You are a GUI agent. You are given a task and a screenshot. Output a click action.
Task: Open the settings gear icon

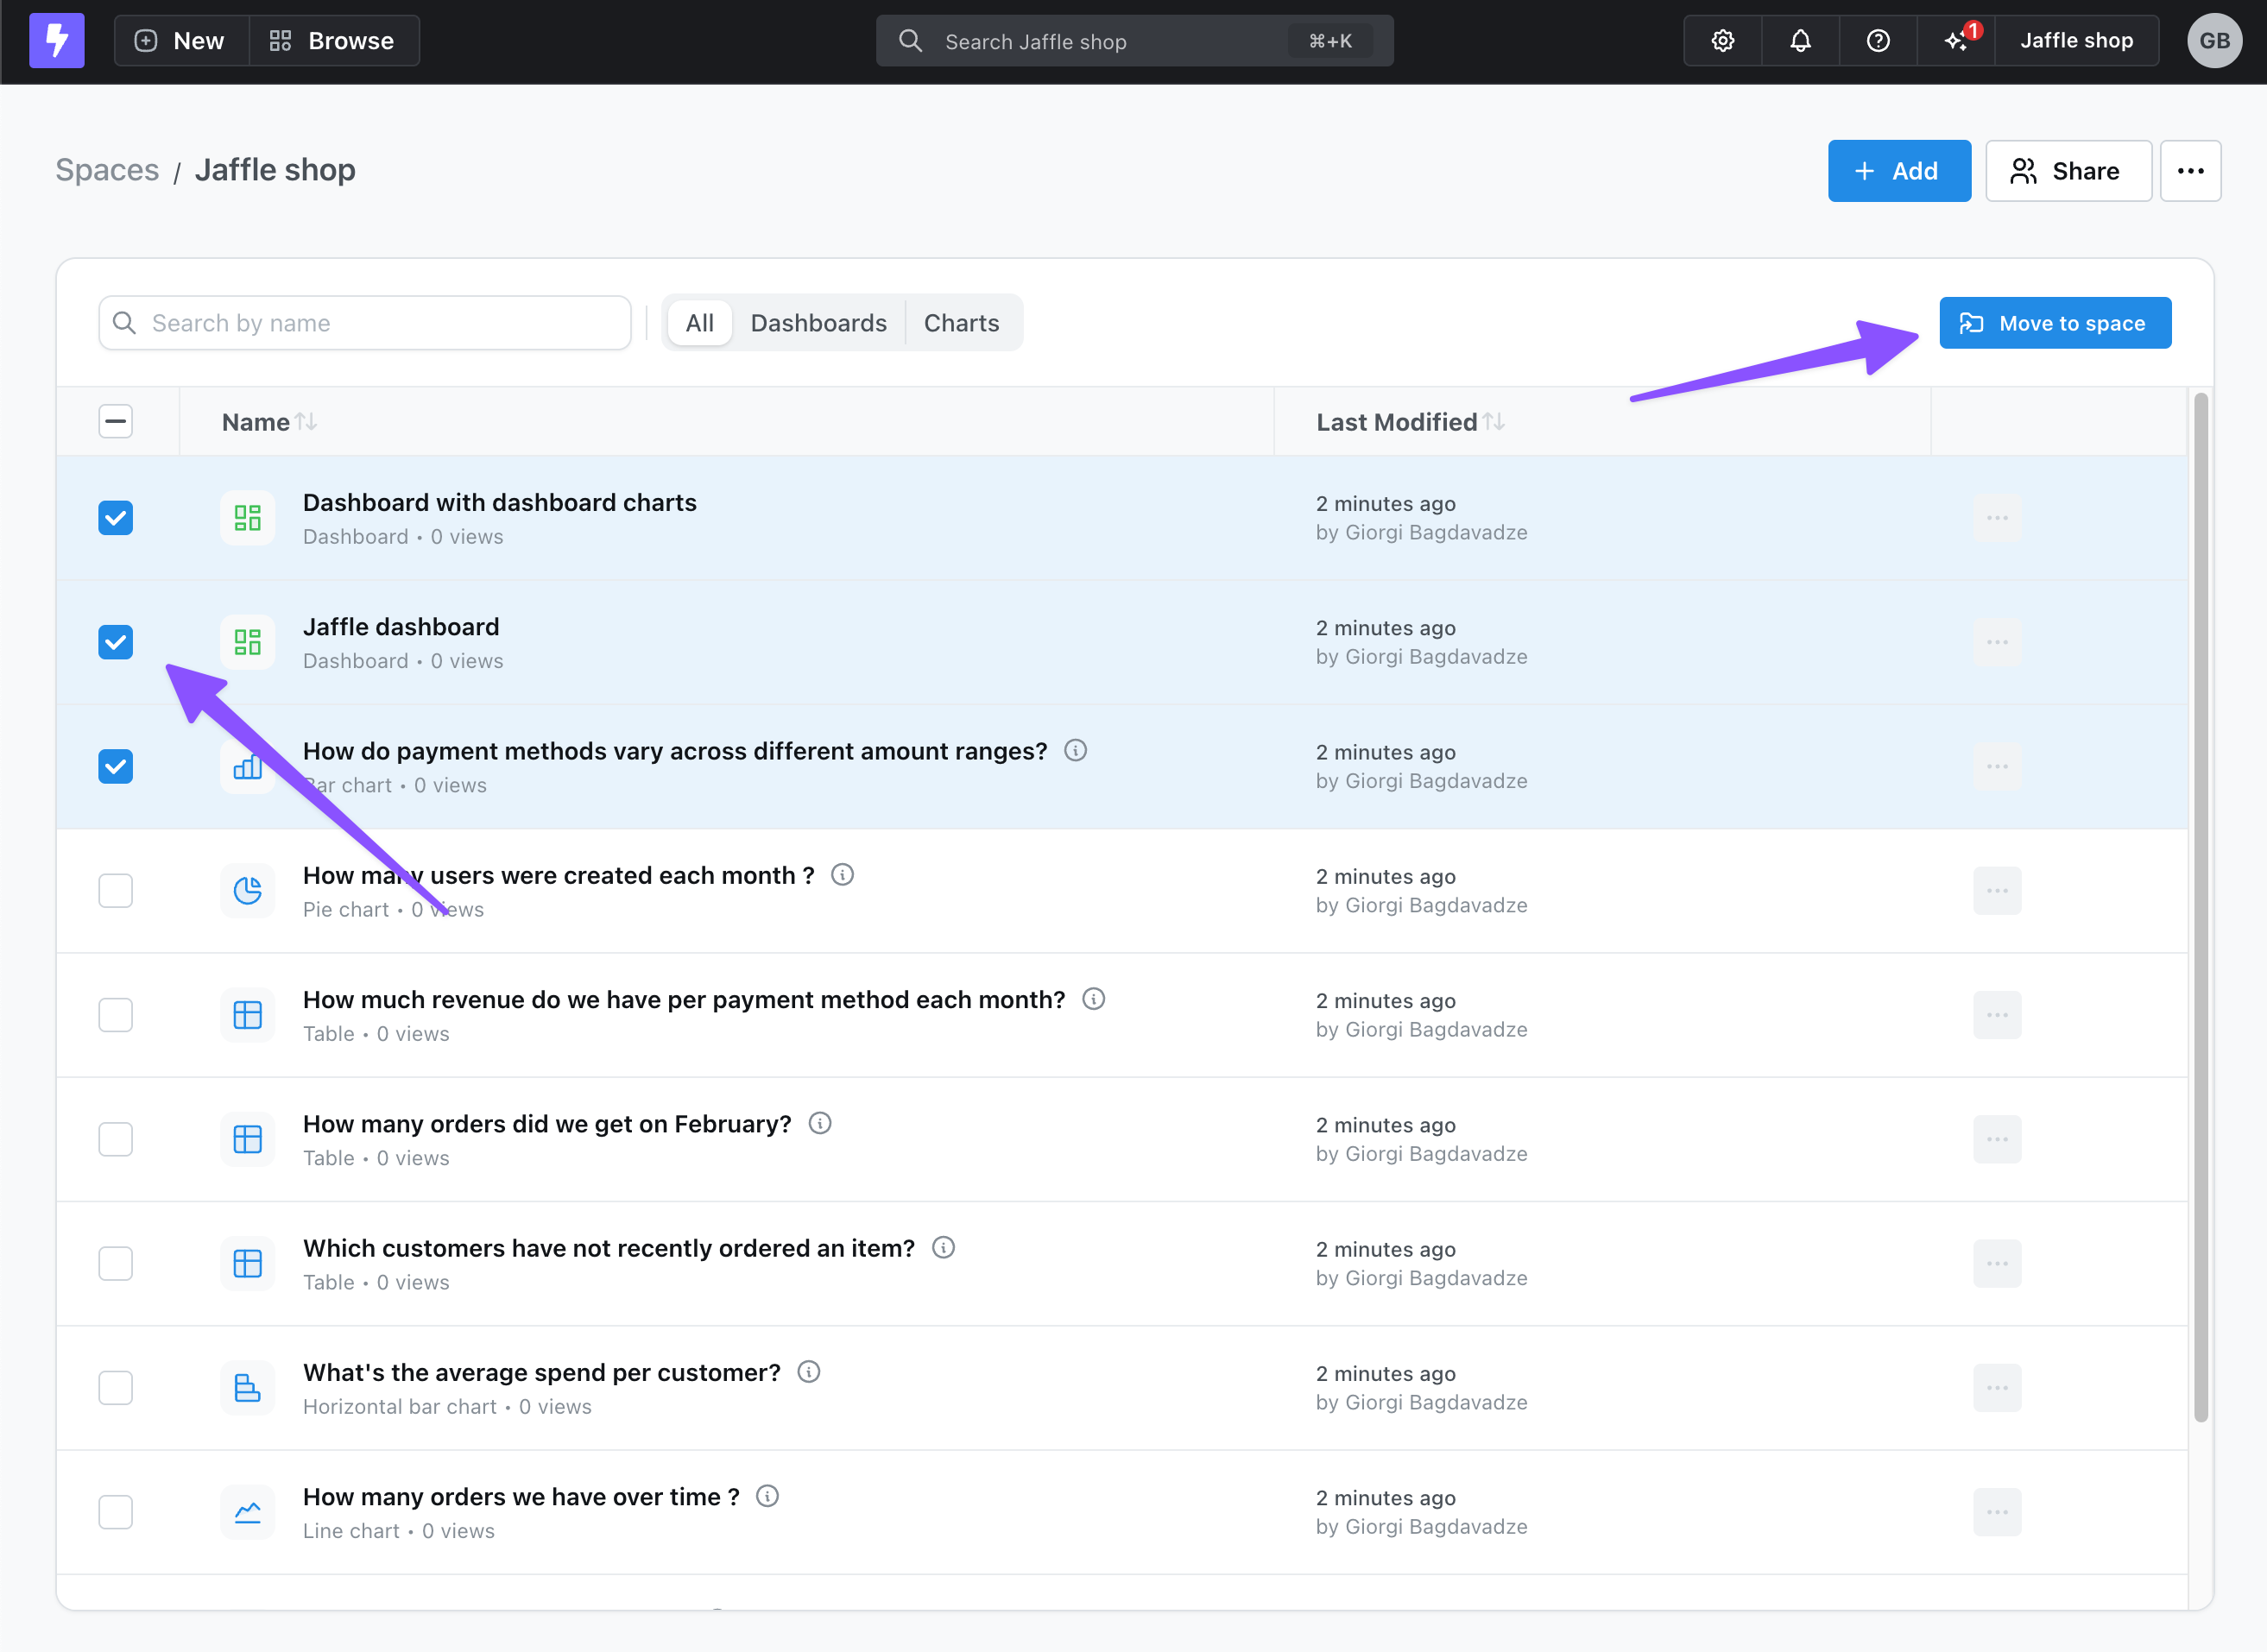coord(1722,41)
